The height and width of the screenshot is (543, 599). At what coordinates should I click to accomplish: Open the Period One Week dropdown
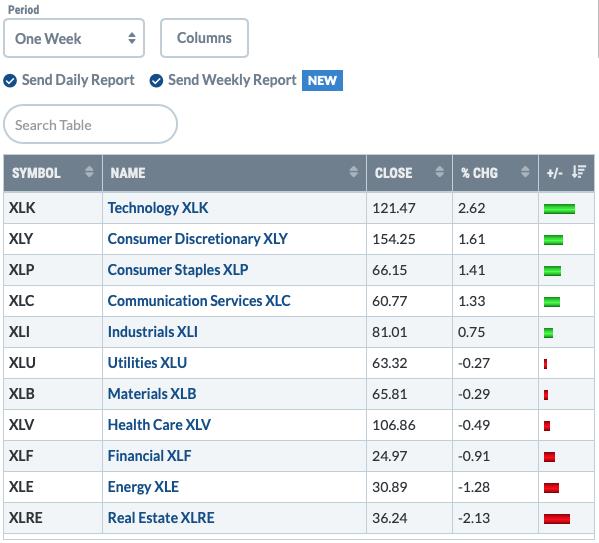pos(74,38)
